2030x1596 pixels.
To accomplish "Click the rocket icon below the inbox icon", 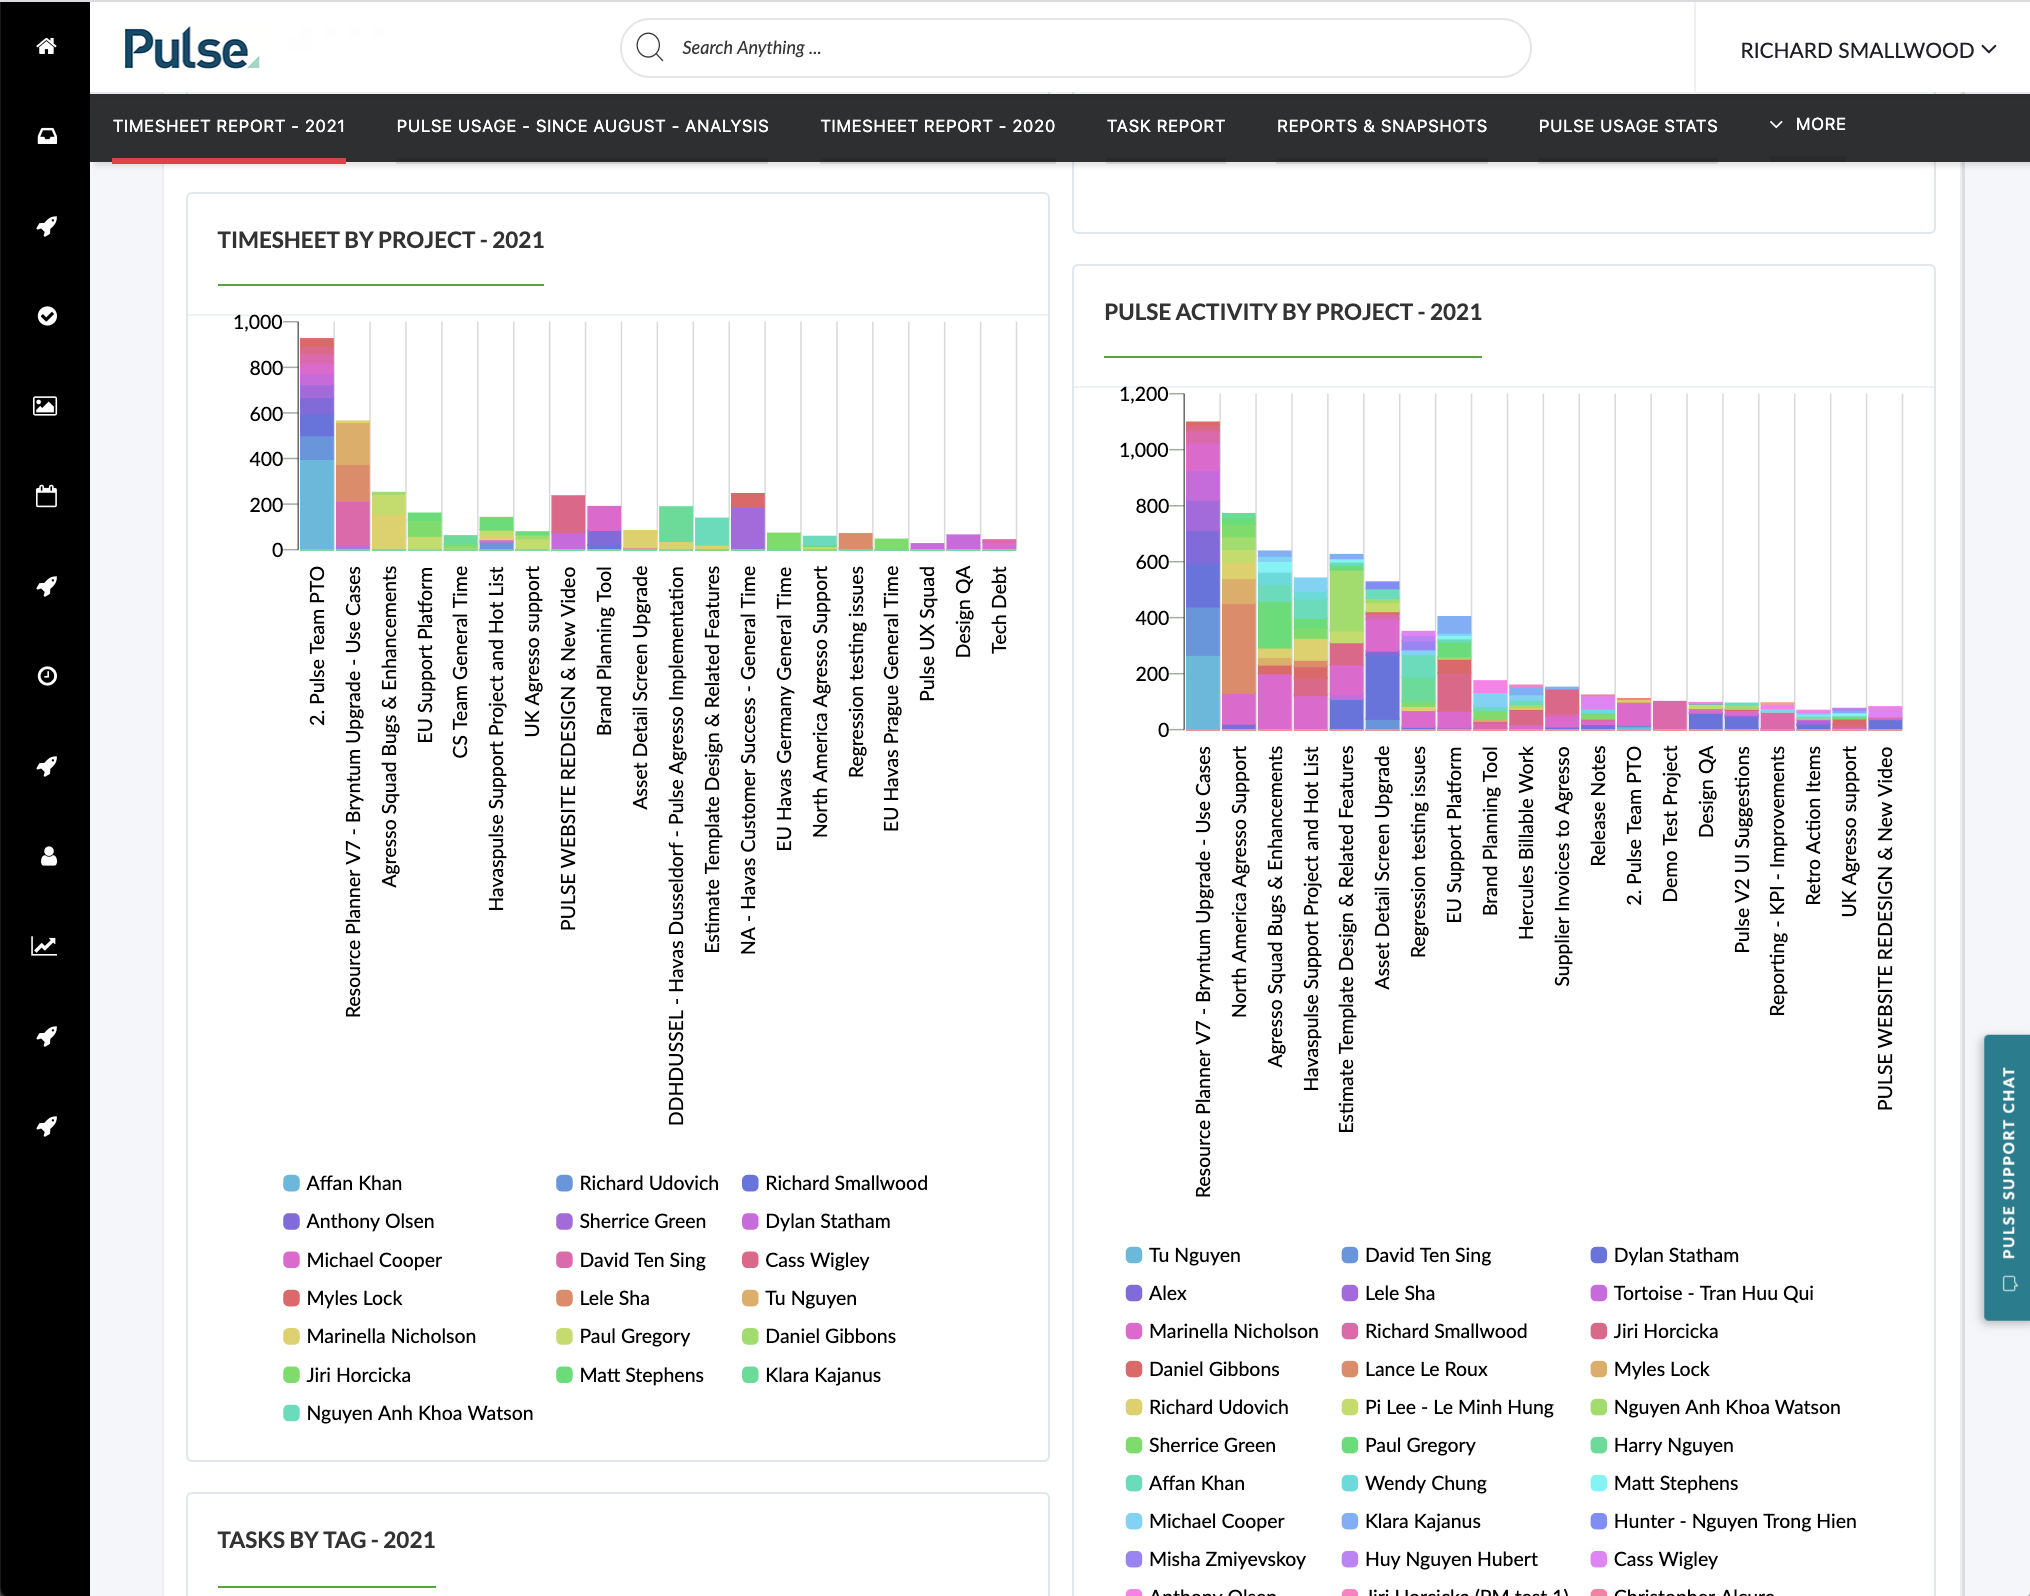I will [46, 226].
